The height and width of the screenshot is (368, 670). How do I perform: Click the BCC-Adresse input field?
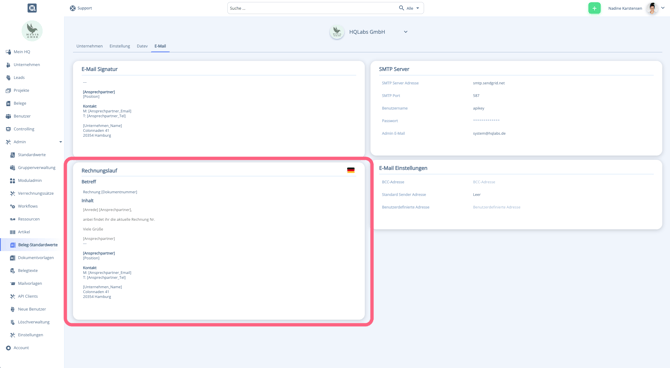pyautogui.click(x=484, y=182)
